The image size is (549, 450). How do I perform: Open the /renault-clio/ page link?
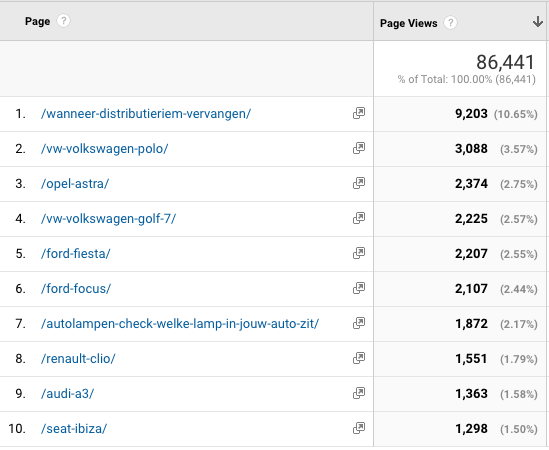click(78, 359)
